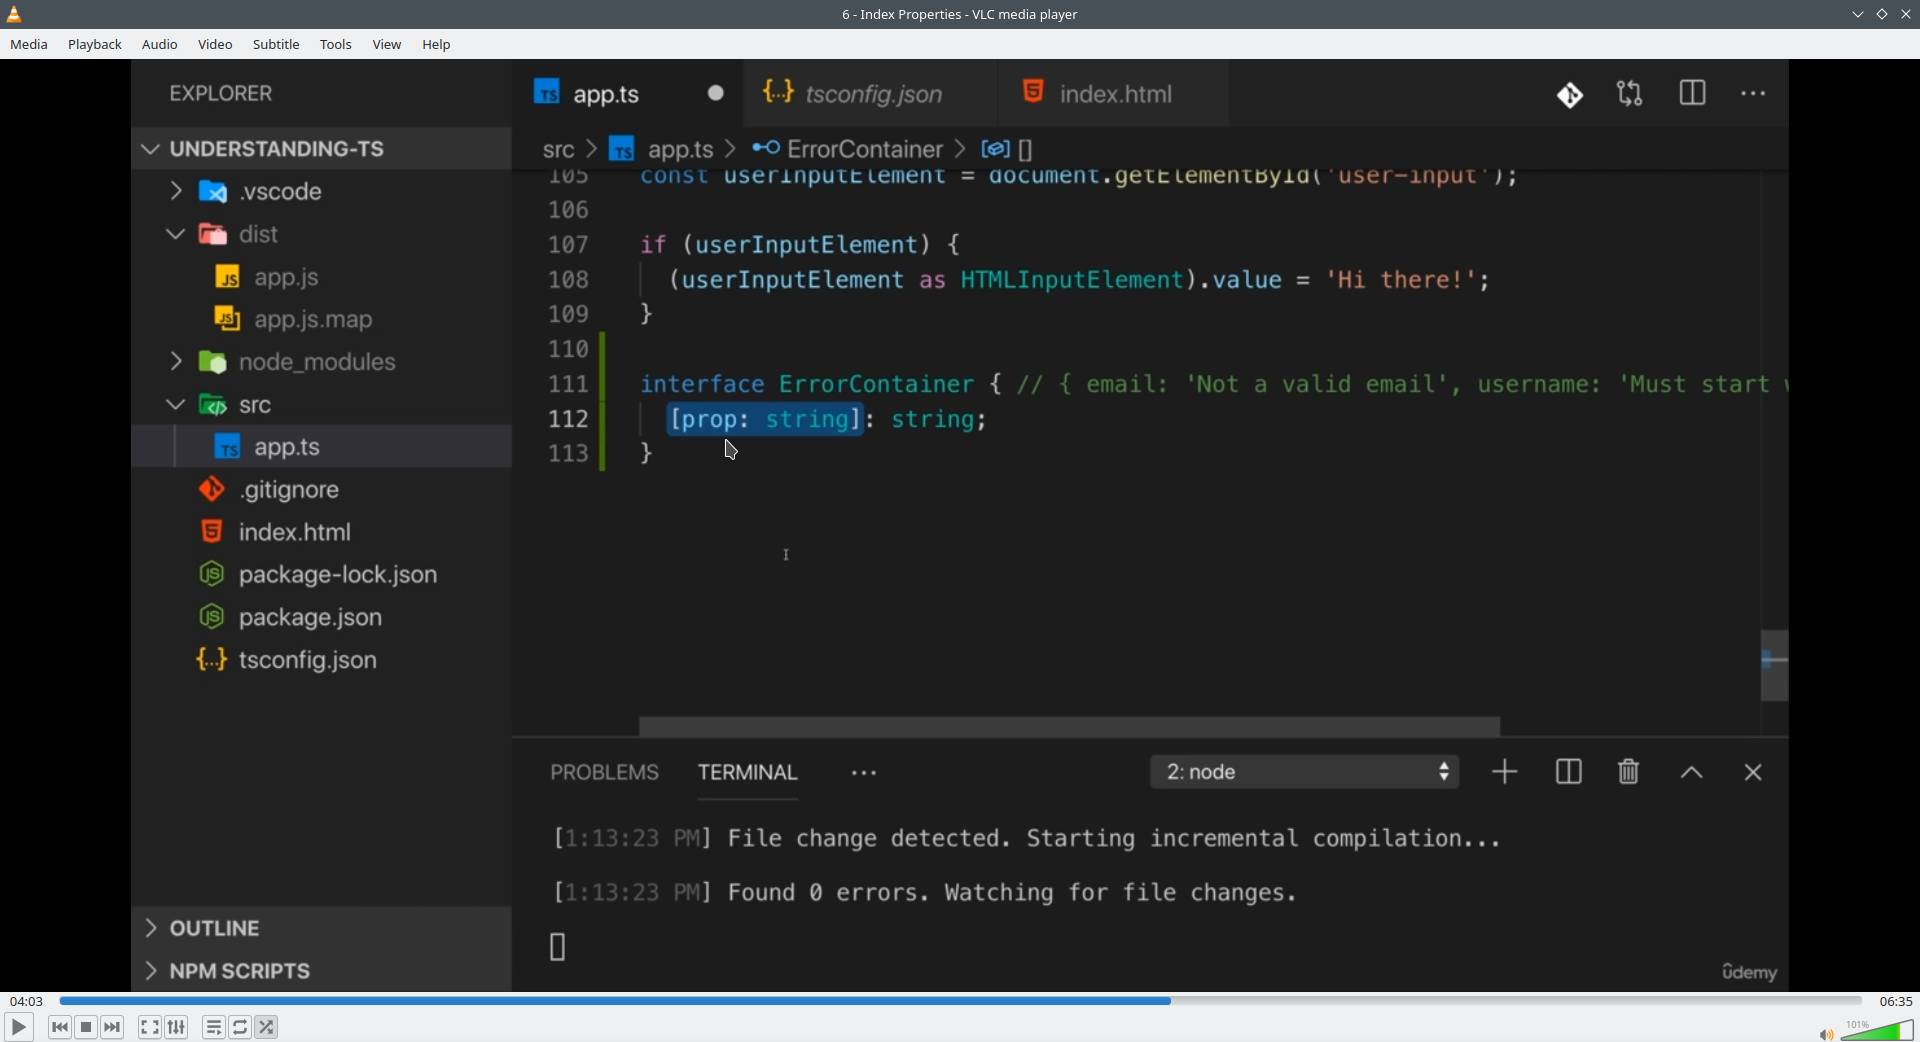Click the editor minimap slider
Image resolution: width=1920 pixels, height=1042 pixels.
tap(1774, 666)
